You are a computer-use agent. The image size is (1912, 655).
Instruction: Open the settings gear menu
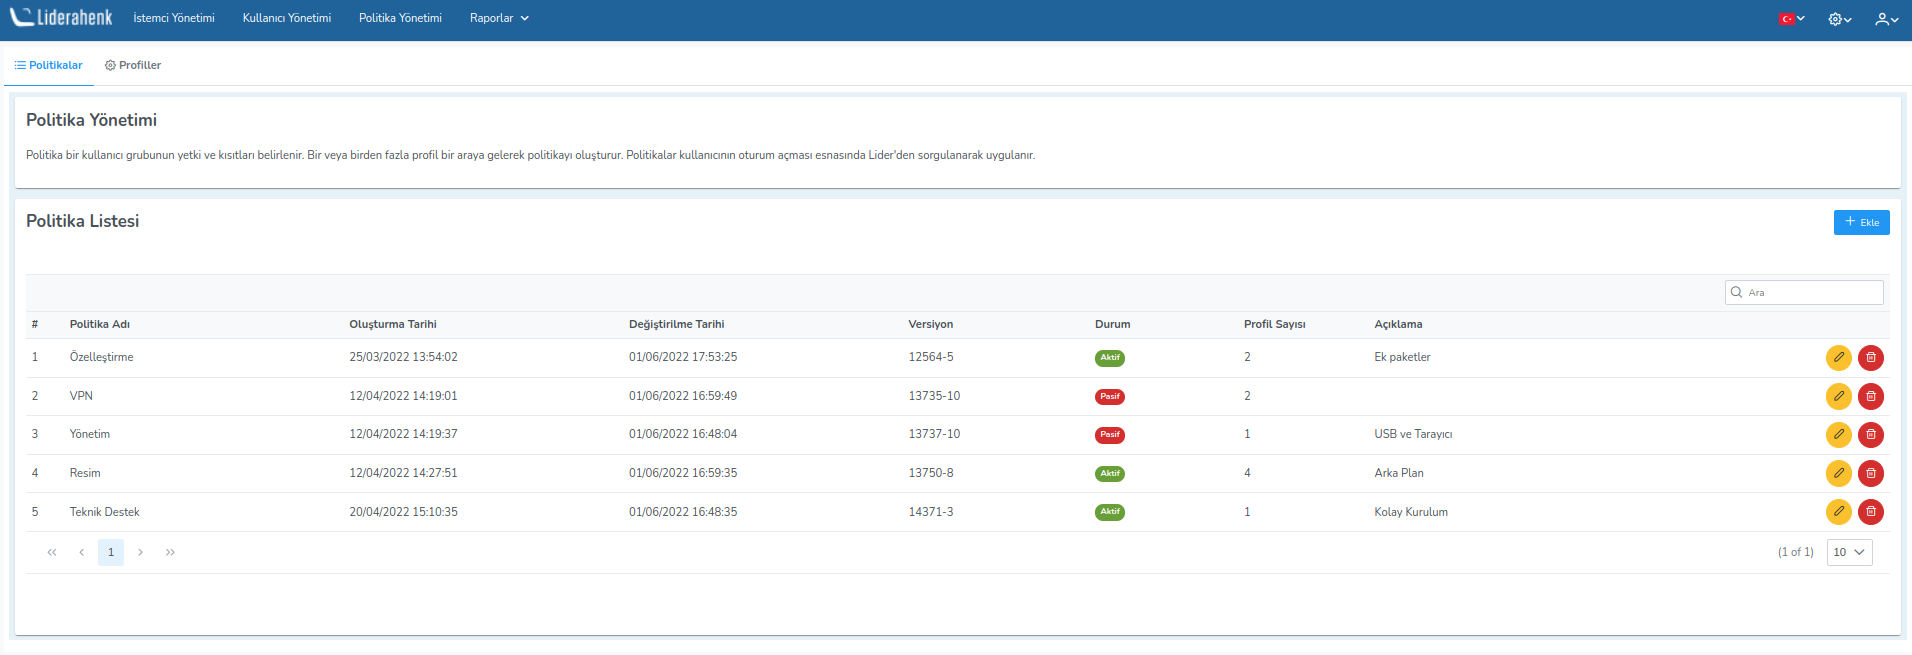[1839, 19]
